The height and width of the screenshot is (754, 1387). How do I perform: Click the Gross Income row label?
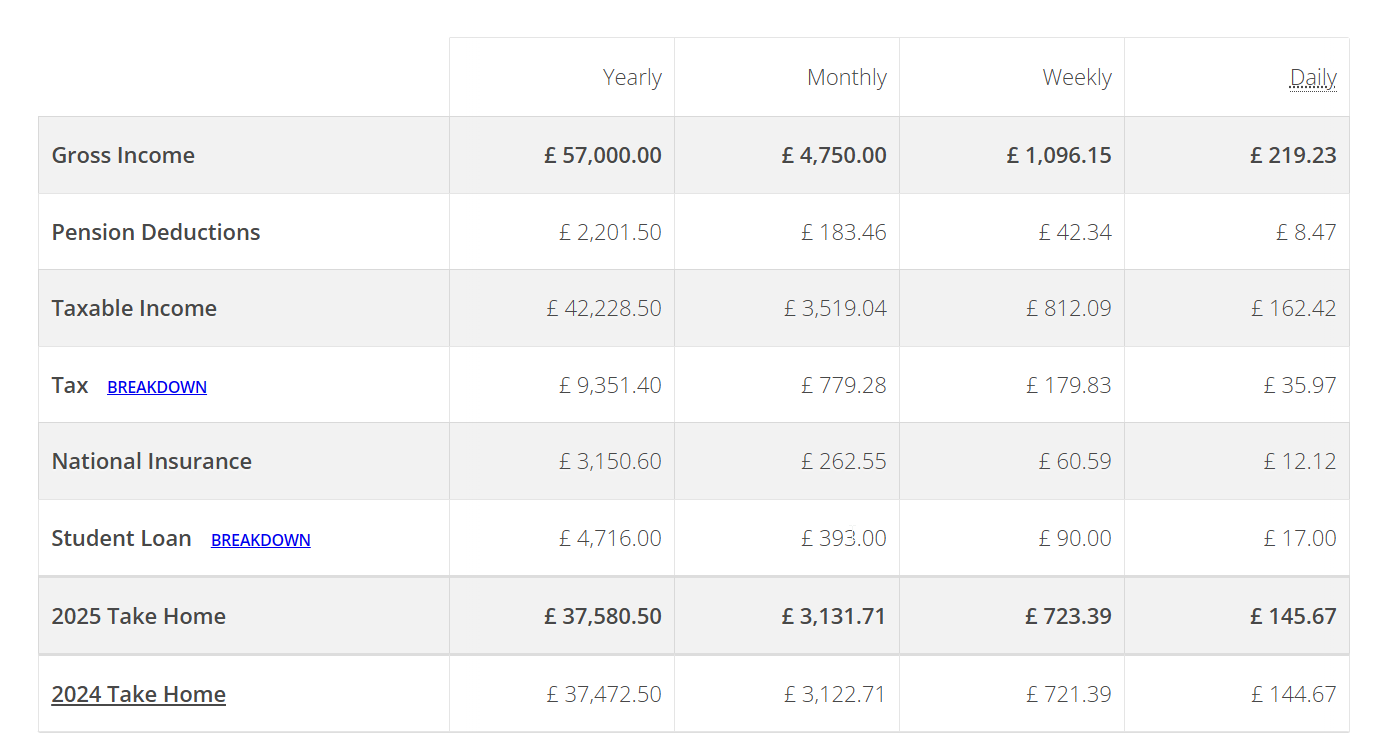click(x=123, y=155)
